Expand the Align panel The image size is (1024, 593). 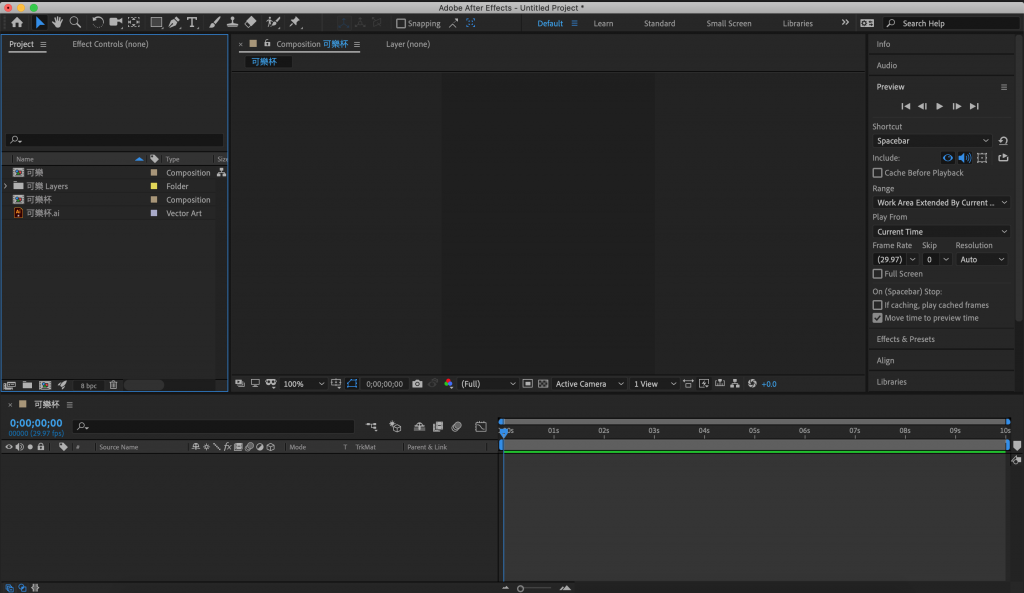(x=885, y=361)
